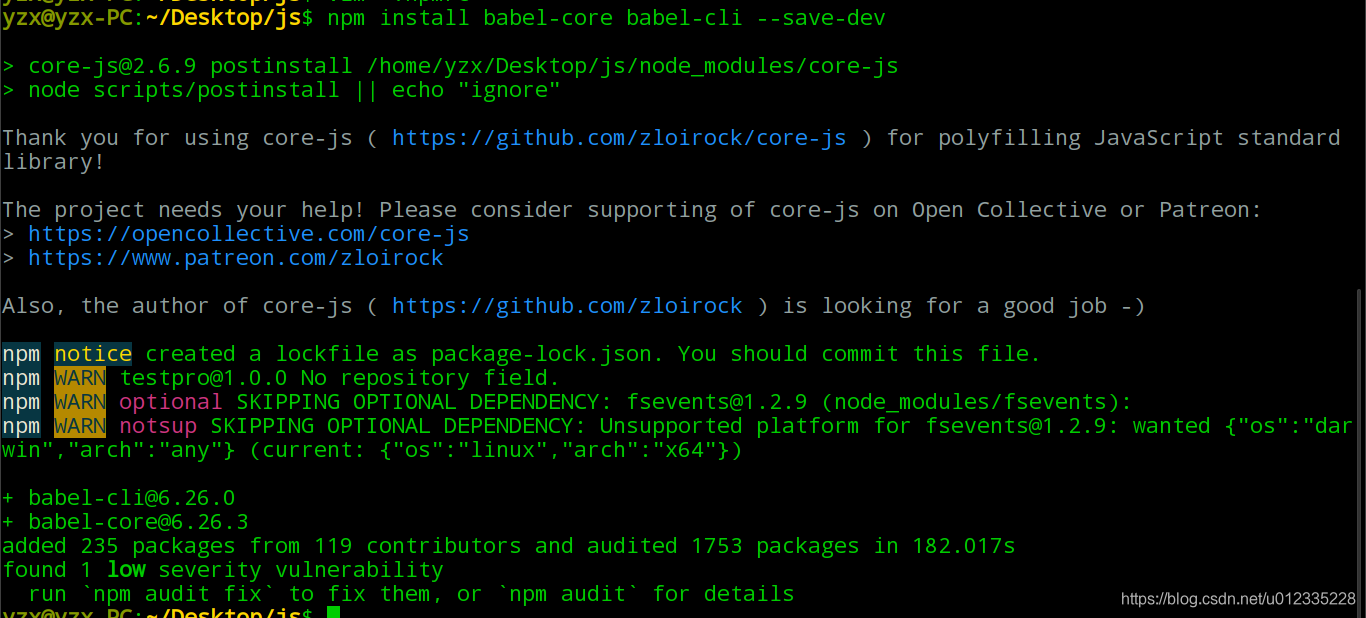The width and height of the screenshot is (1366, 618).
Task: Click the 'node scripts/postinstall || echo "ignore"' line
Action: point(281,90)
